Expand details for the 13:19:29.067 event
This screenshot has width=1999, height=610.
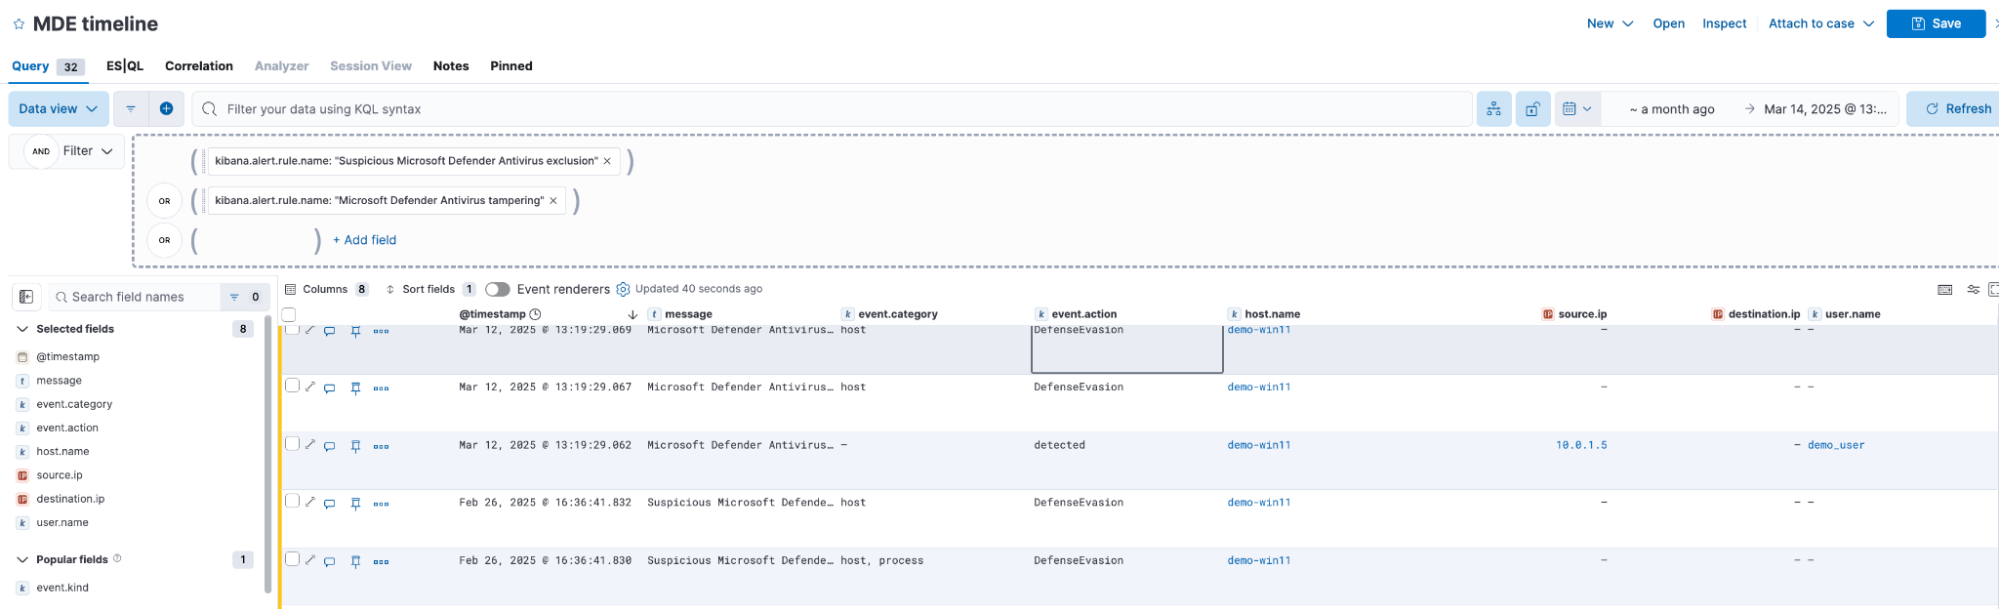(310, 387)
